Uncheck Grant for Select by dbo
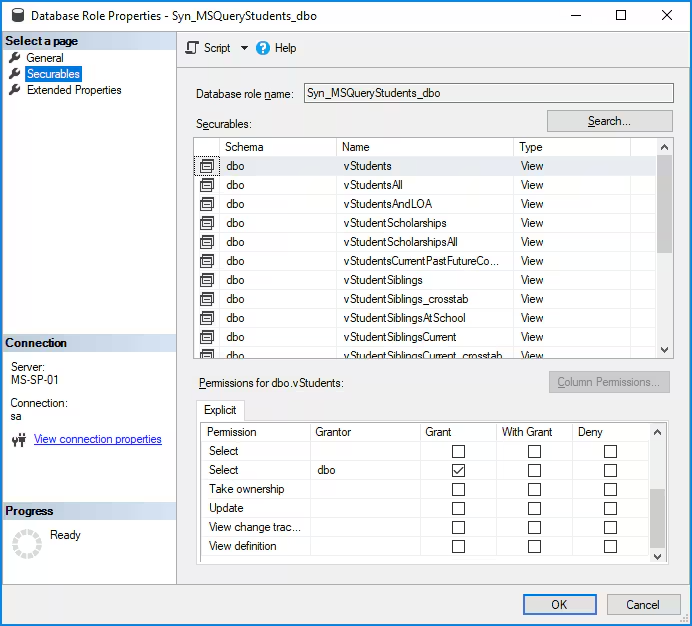The image size is (692, 626). (x=458, y=470)
